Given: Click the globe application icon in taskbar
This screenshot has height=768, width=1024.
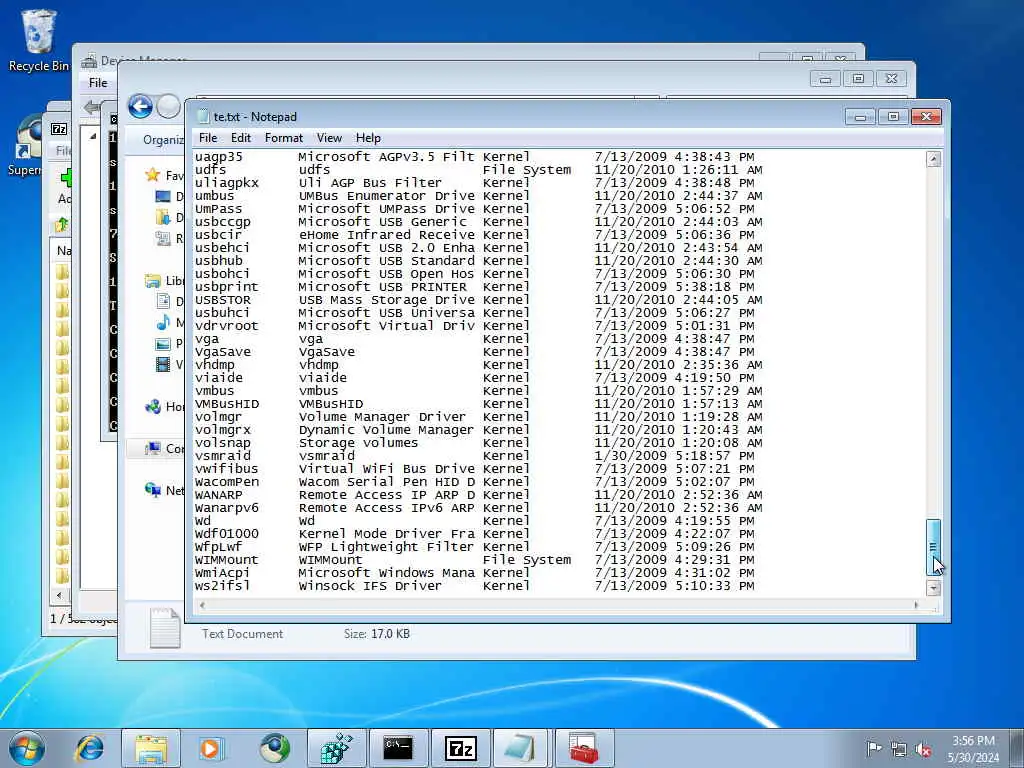Looking at the screenshot, I should [x=275, y=748].
